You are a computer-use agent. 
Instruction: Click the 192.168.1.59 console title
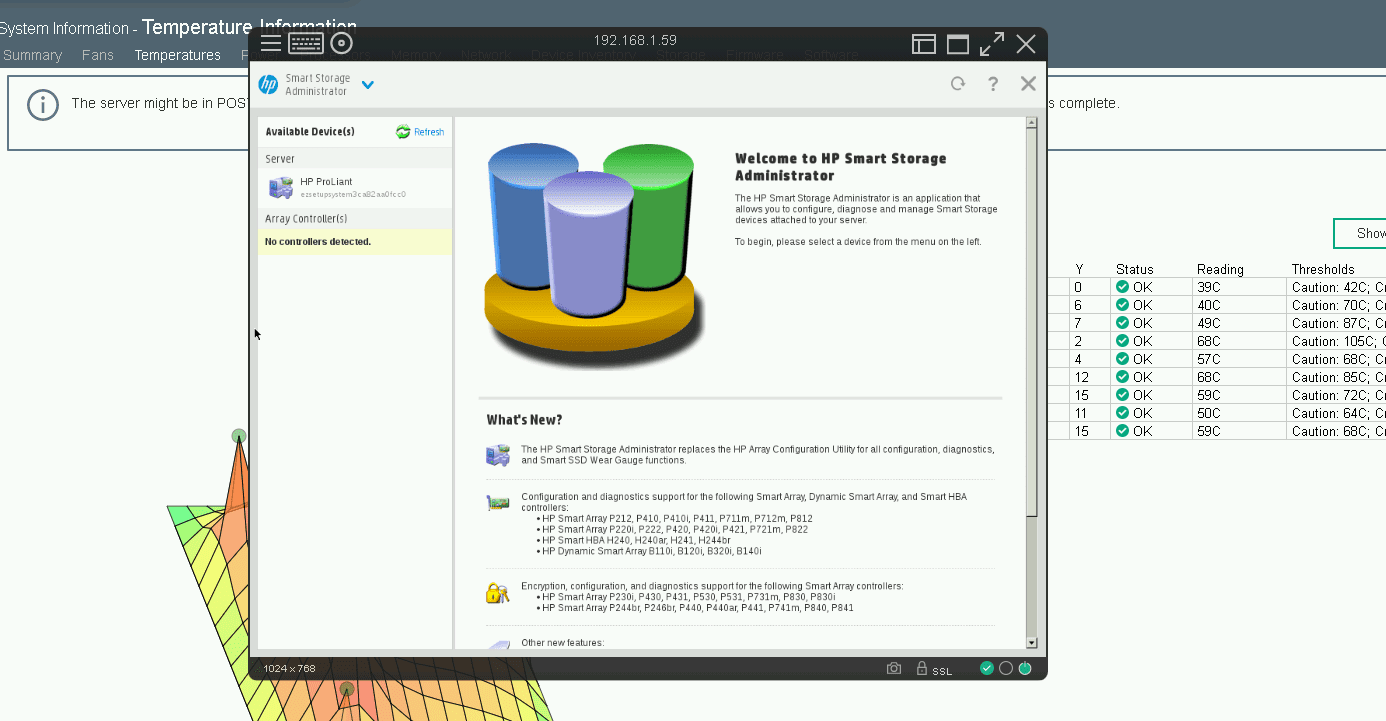point(635,41)
